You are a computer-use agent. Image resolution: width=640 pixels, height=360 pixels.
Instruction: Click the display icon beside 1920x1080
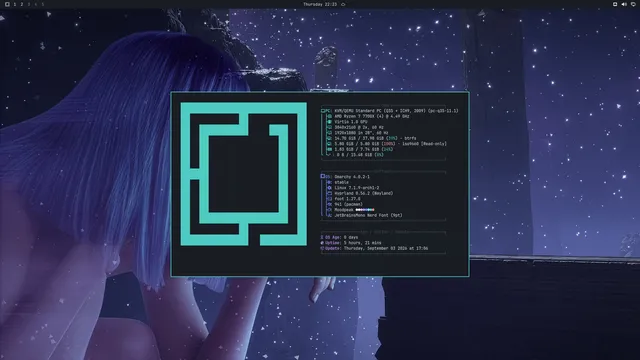pyautogui.click(x=329, y=133)
